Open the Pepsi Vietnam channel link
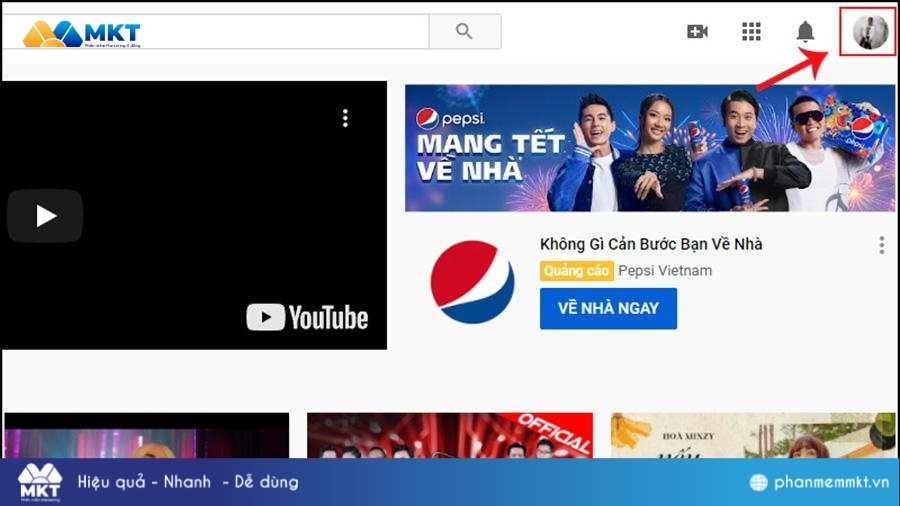The image size is (900, 506). click(665, 271)
